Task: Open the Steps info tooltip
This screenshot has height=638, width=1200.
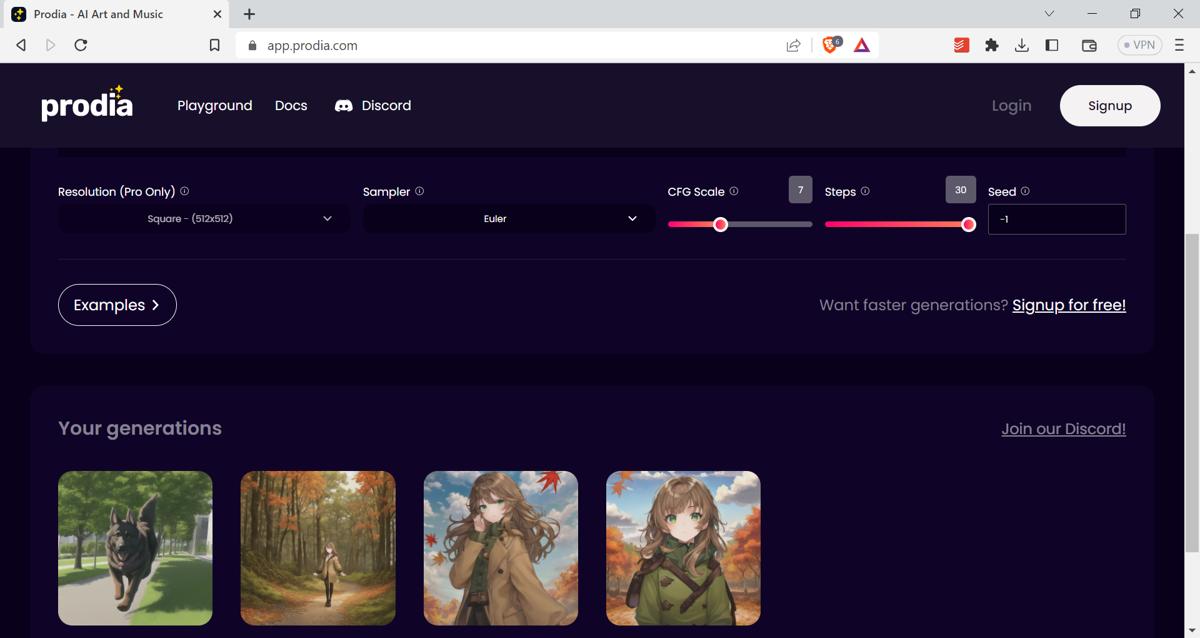Action: [867, 190]
